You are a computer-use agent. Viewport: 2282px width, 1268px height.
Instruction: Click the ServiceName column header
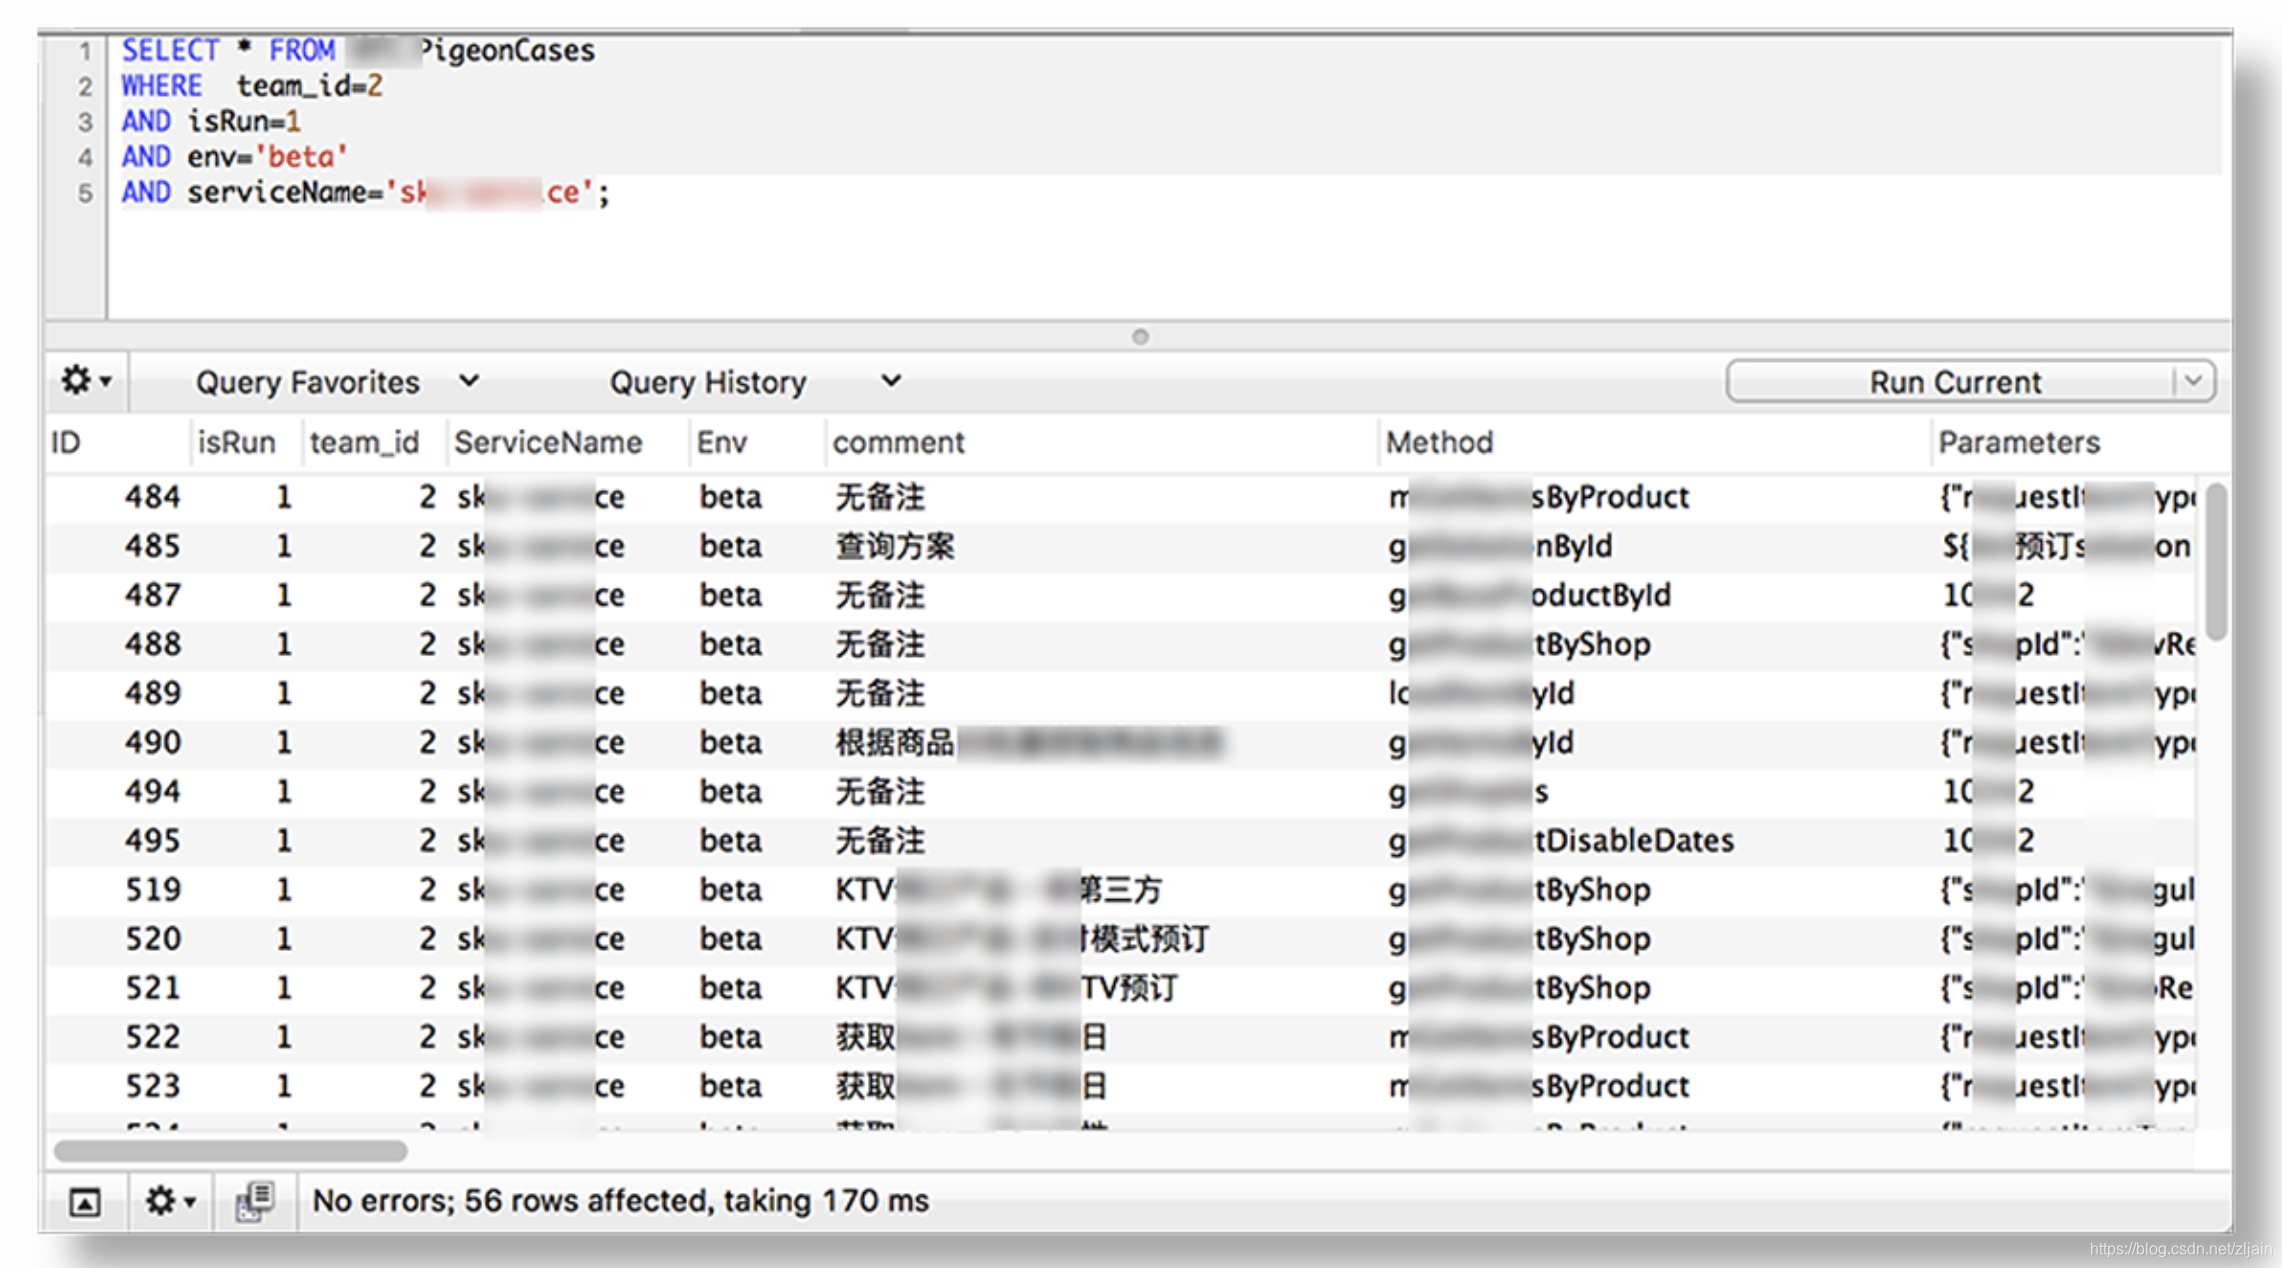(x=568, y=442)
